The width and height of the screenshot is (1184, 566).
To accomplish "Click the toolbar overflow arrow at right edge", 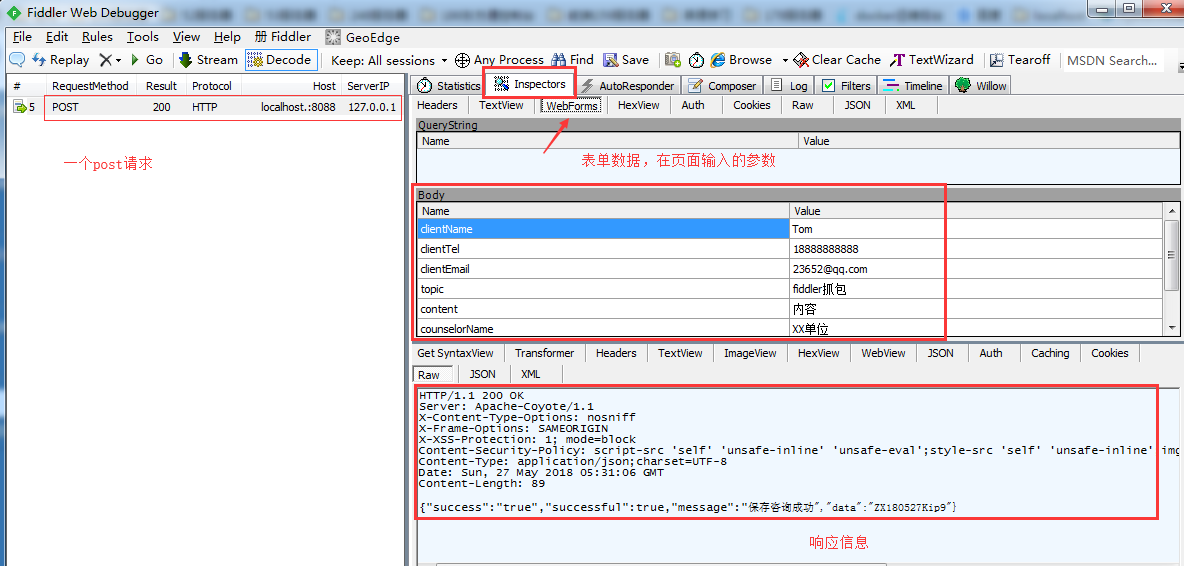I will (1179, 68).
